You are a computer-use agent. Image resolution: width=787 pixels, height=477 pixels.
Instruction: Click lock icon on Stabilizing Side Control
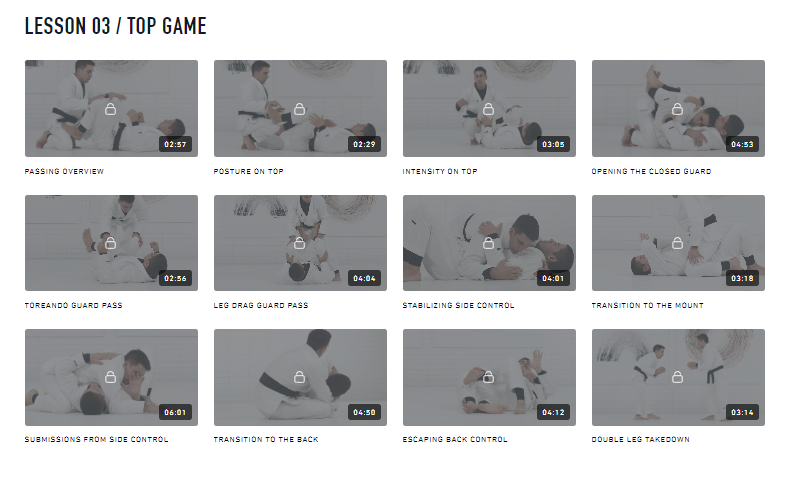[488, 244]
